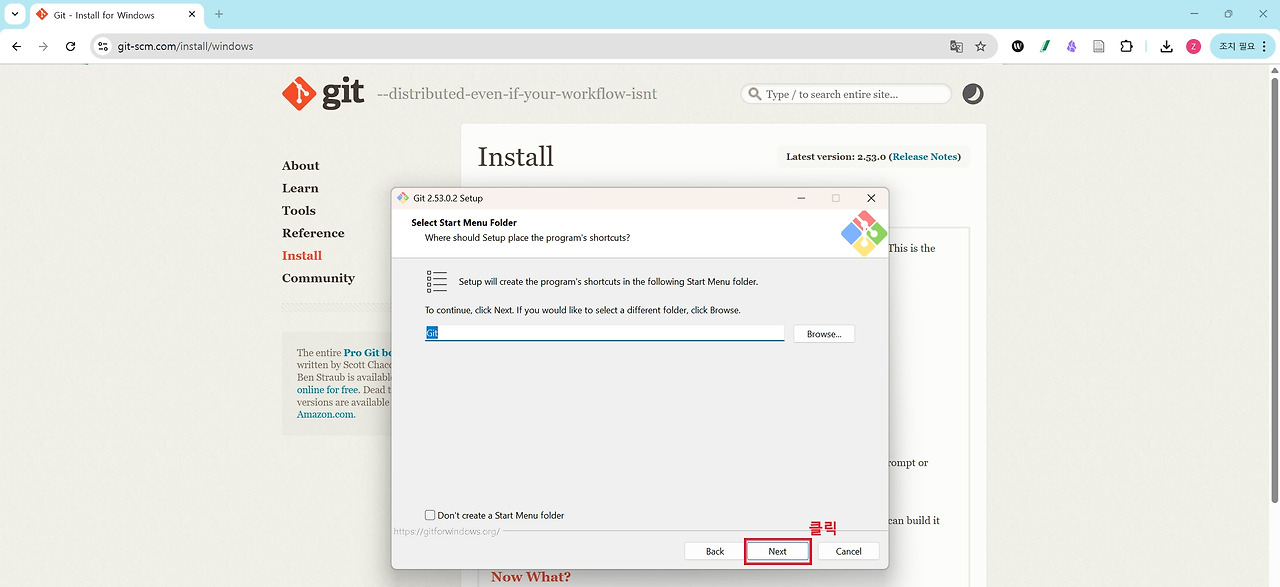1280x587 pixels.
Task: Click the site information icon in address bar
Action: pyautogui.click(x=102, y=46)
